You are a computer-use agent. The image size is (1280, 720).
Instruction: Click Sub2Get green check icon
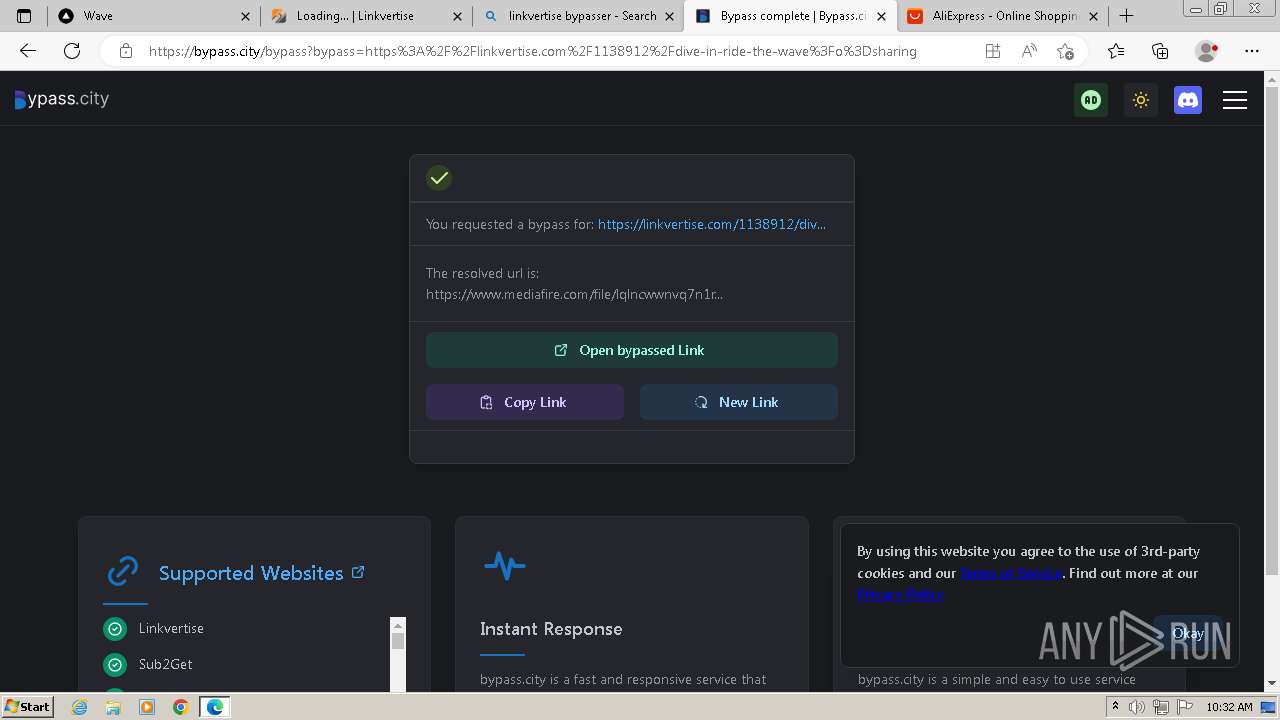tap(115, 664)
